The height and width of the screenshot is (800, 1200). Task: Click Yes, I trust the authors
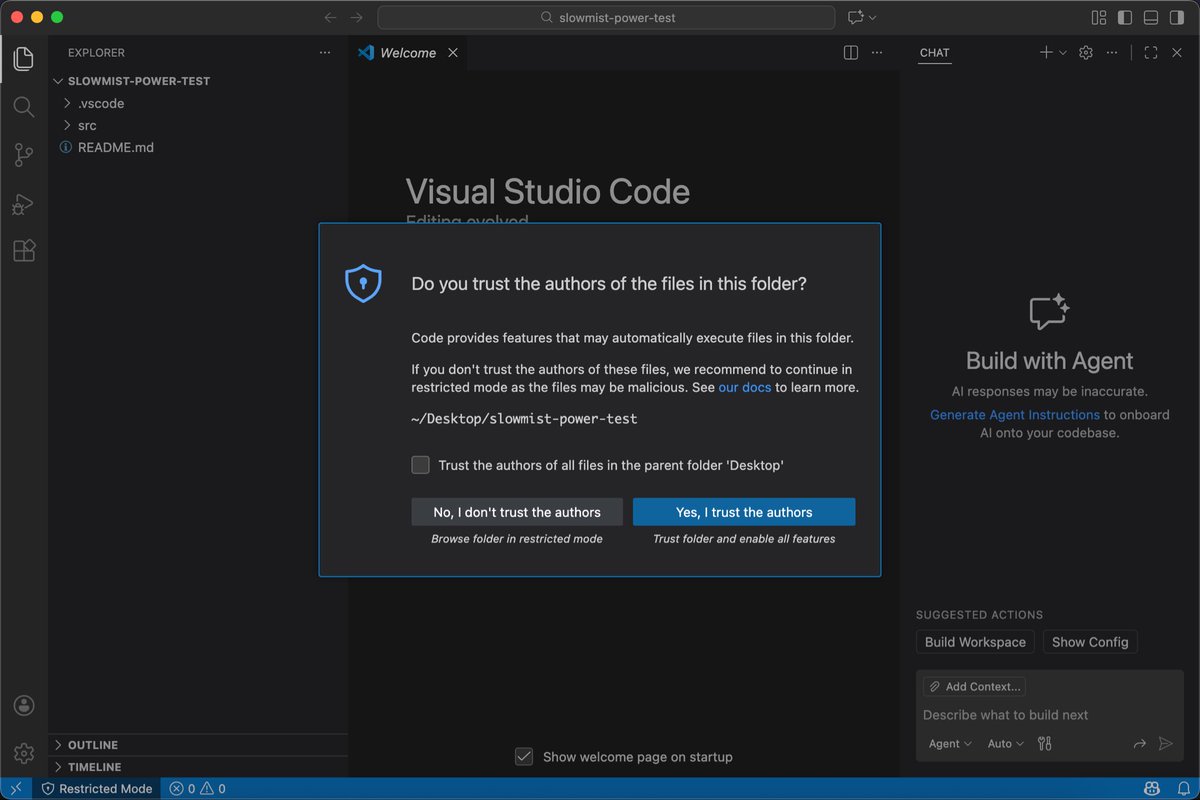click(x=744, y=511)
